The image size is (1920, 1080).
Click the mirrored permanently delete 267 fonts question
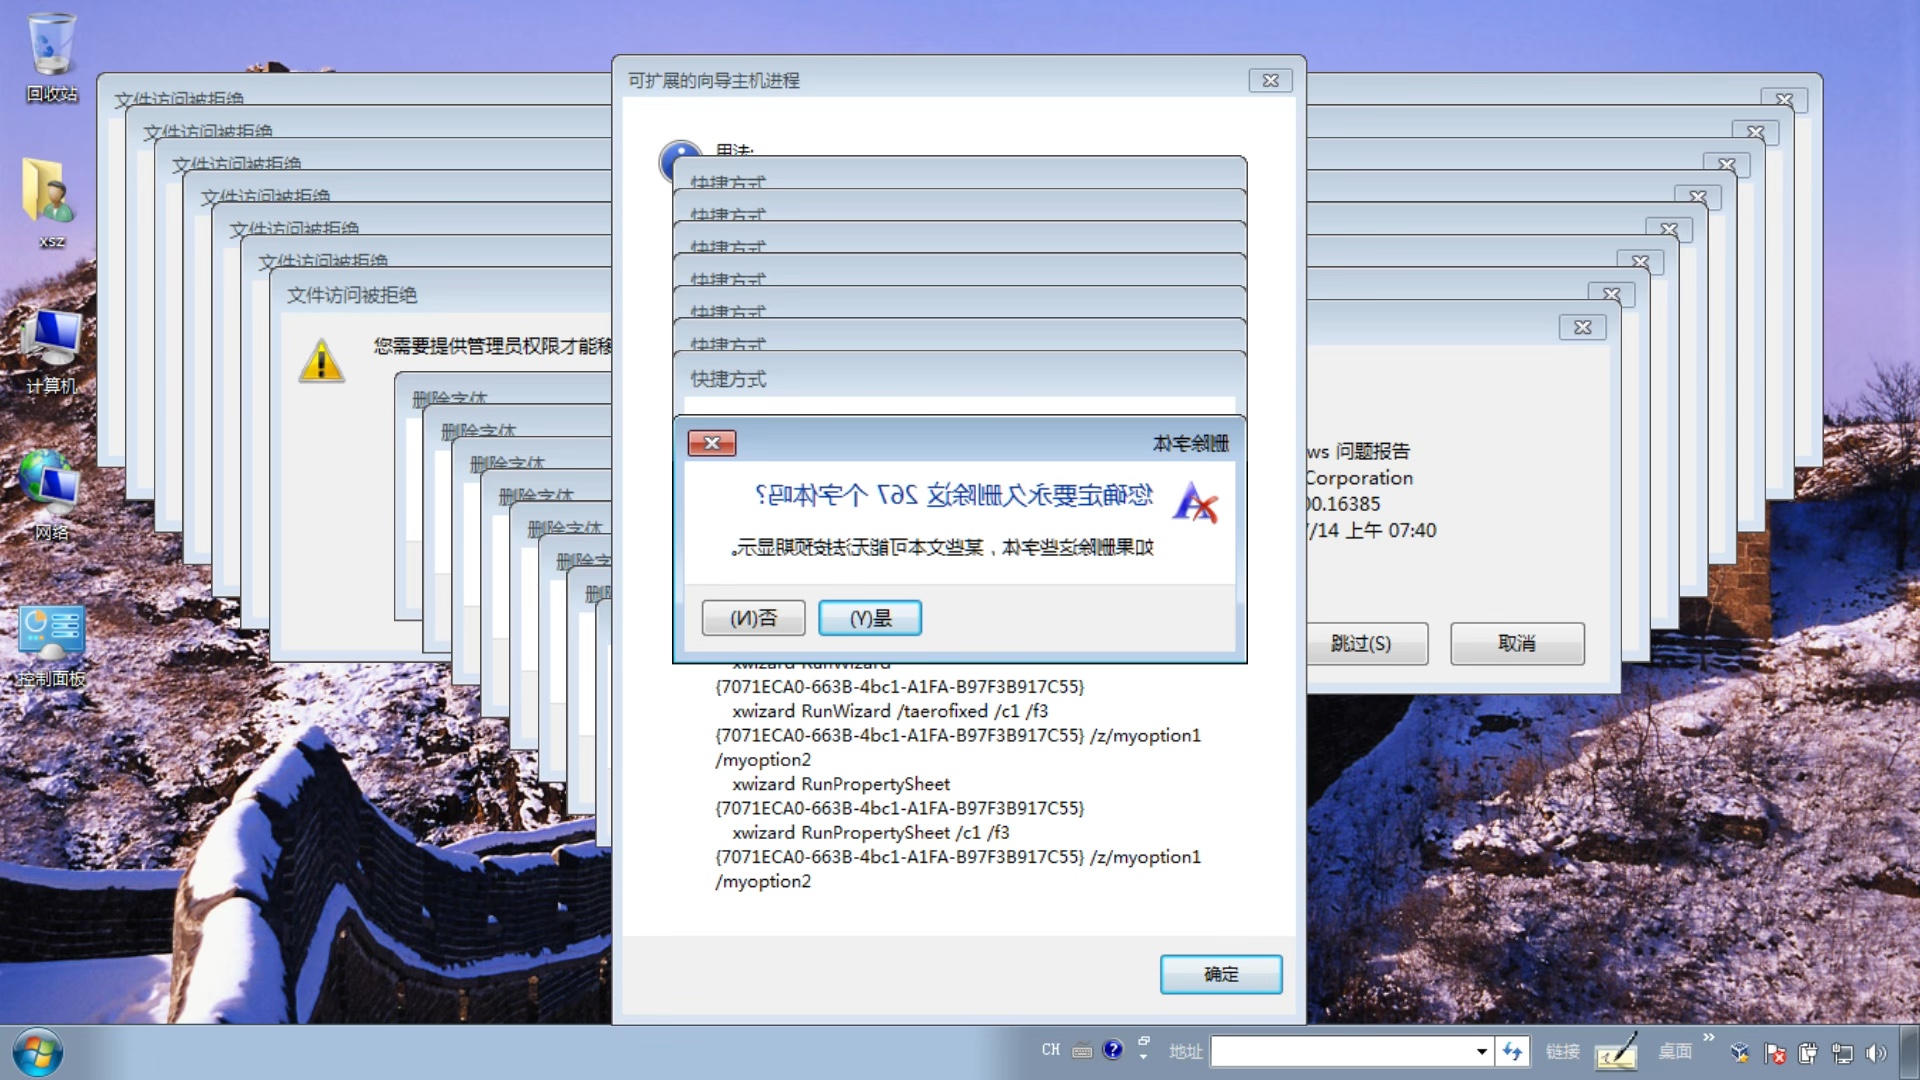(x=954, y=495)
